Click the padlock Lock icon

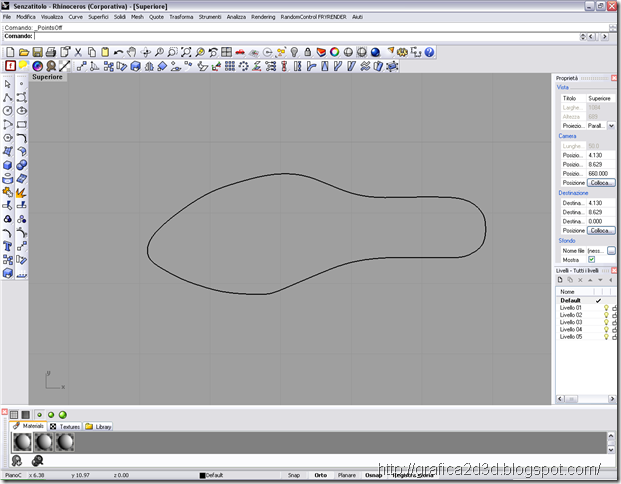click(x=307, y=52)
